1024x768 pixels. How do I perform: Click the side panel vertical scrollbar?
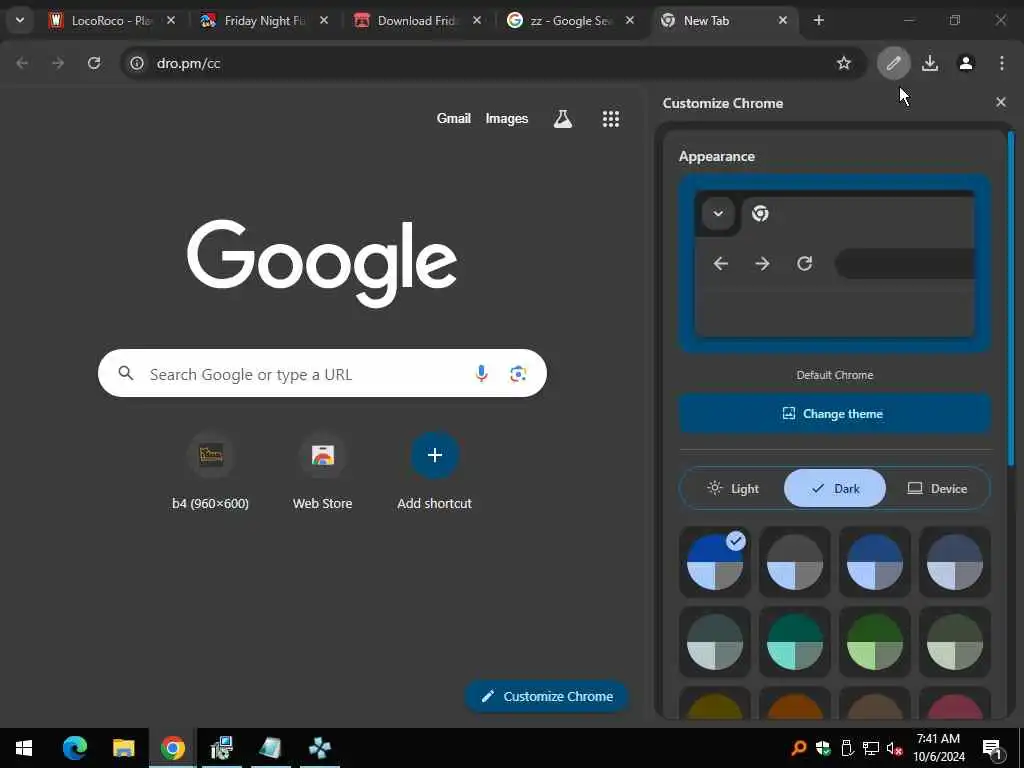click(1011, 299)
